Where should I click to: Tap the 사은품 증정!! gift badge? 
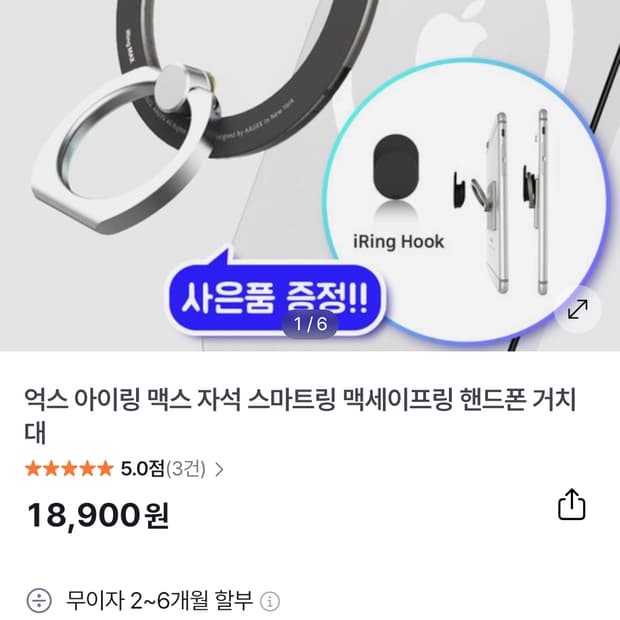click(x=275, y=297)
